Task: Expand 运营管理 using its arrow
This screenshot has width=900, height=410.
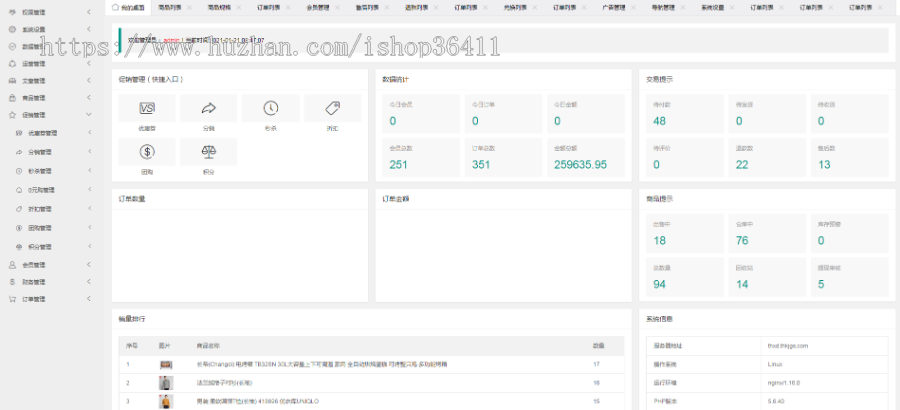Action: tap(88, 64)
